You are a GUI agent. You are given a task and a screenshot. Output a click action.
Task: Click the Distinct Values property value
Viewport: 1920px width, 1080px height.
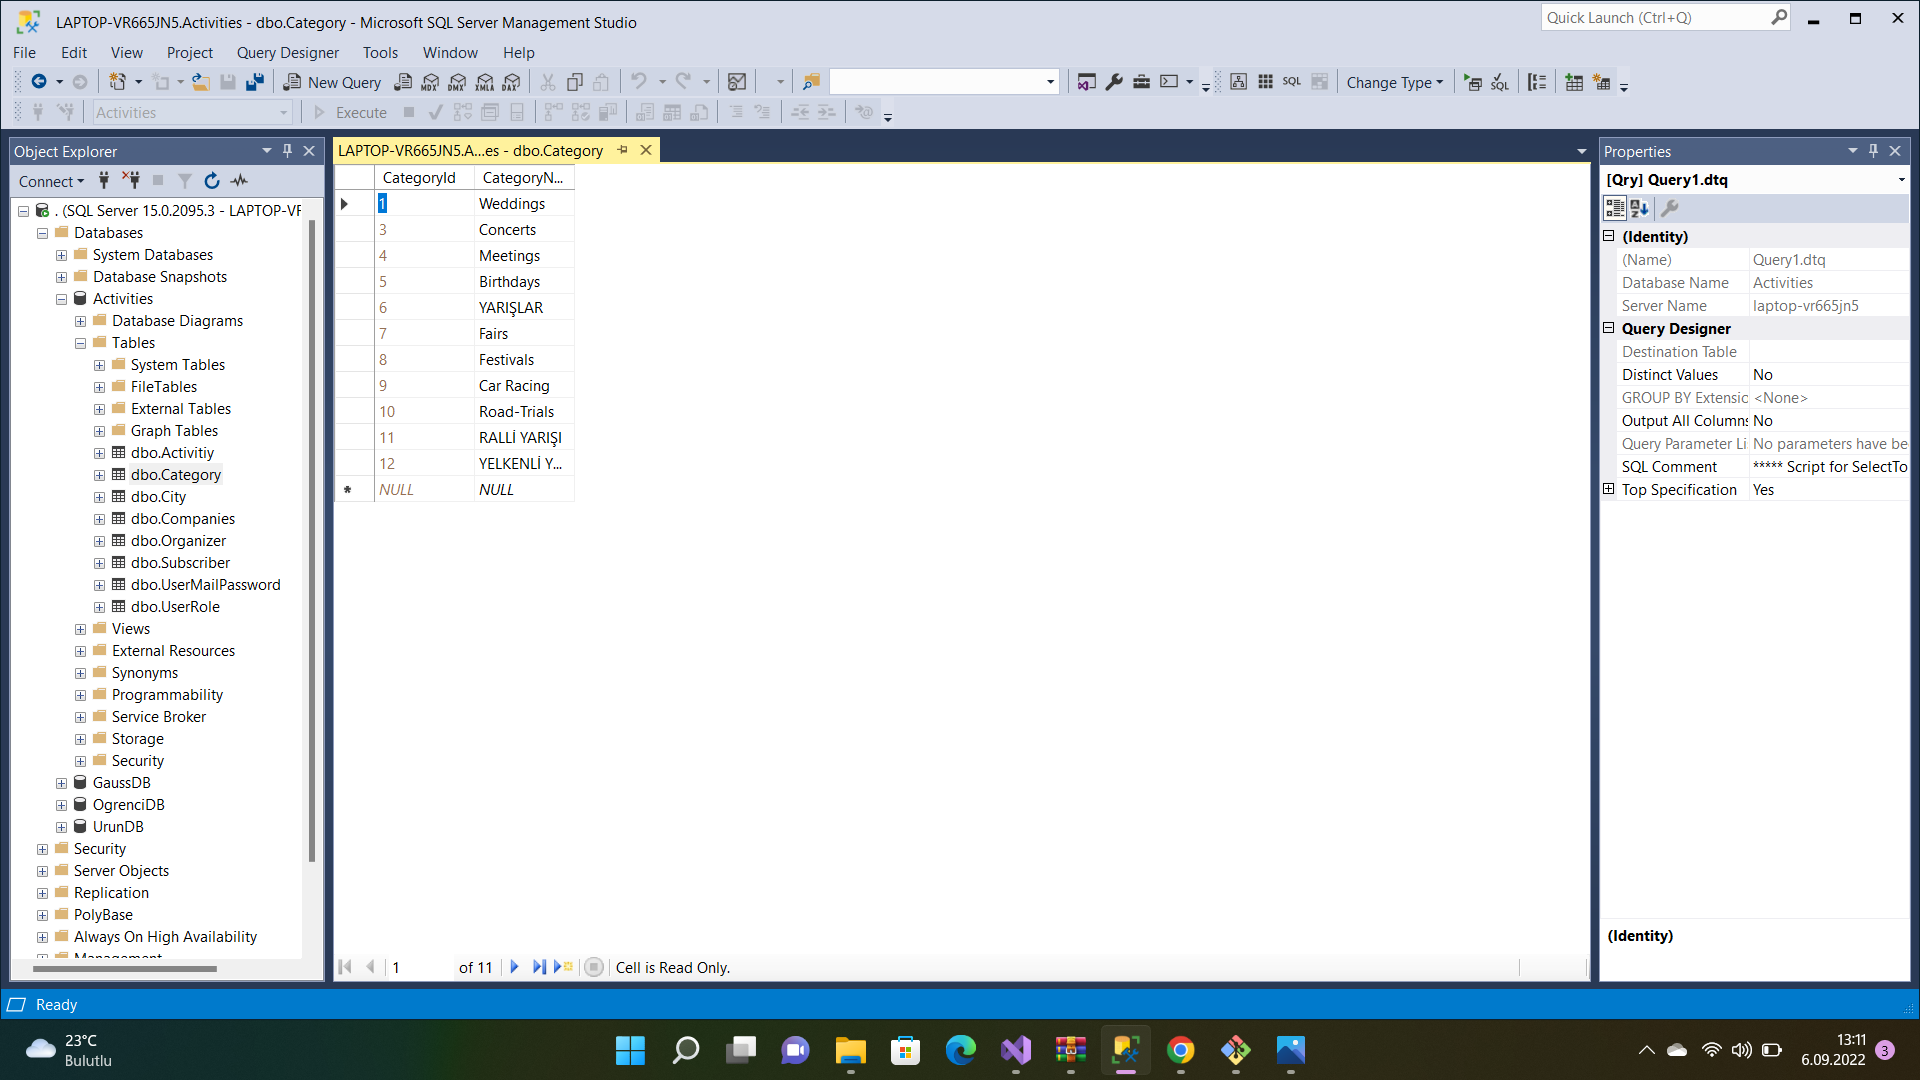point(1829,375)
